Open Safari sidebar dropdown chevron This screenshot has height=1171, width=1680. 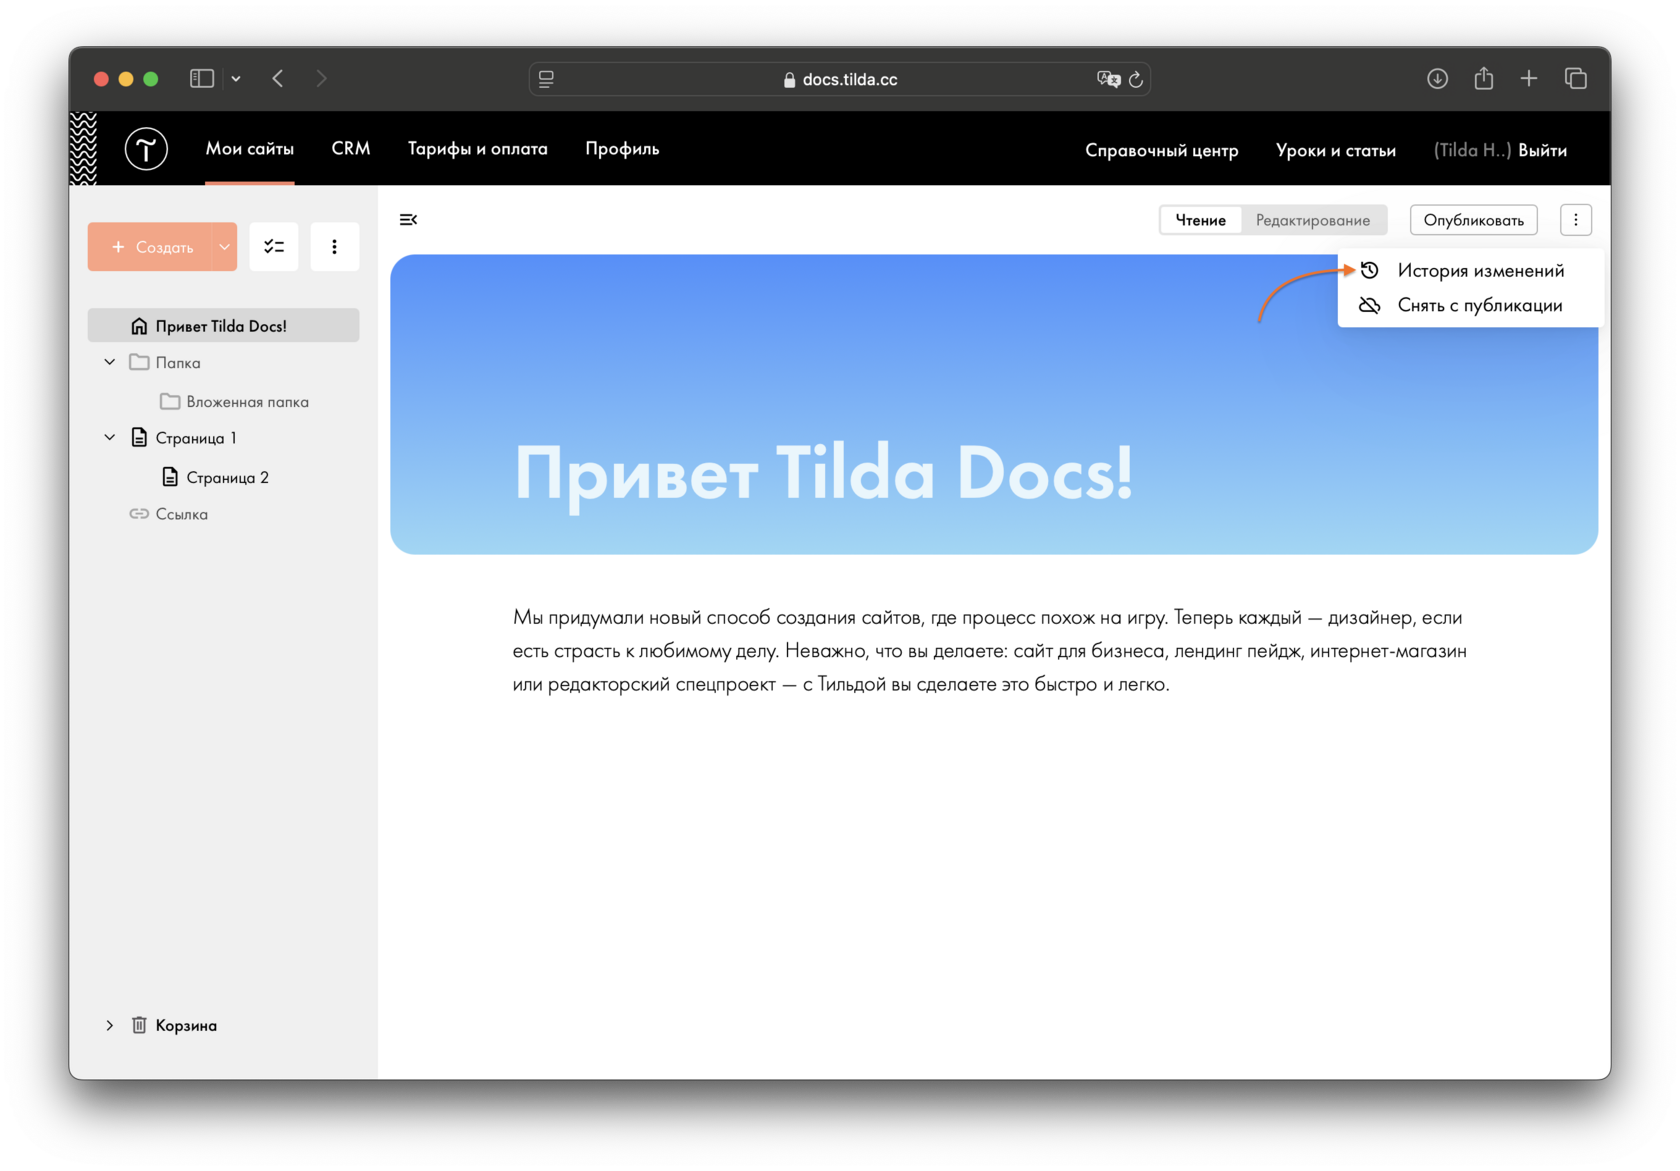[236, 78]
